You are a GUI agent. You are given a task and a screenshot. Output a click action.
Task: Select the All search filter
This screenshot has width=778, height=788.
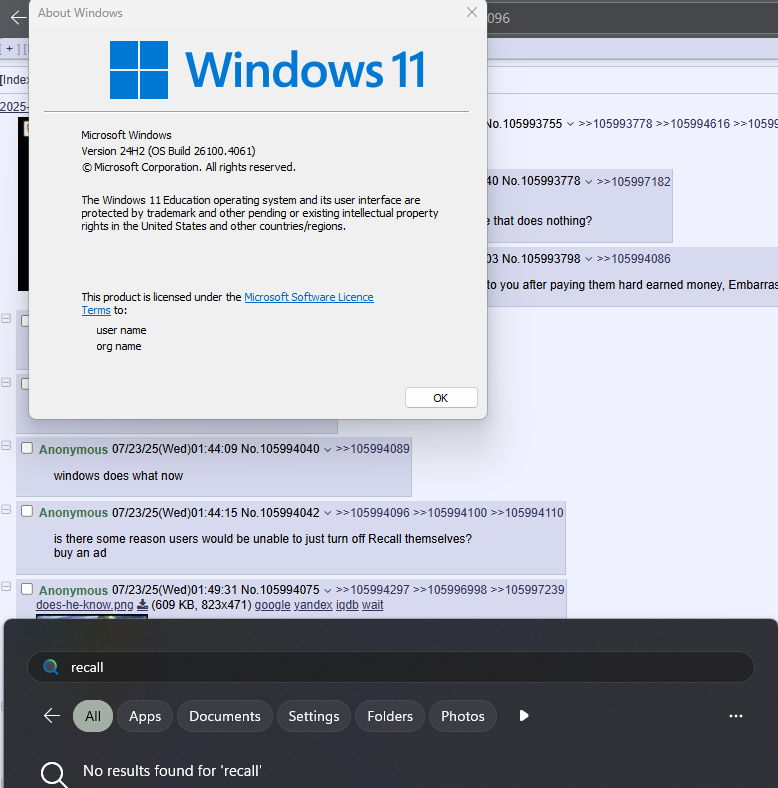click(x=93, y=716)
